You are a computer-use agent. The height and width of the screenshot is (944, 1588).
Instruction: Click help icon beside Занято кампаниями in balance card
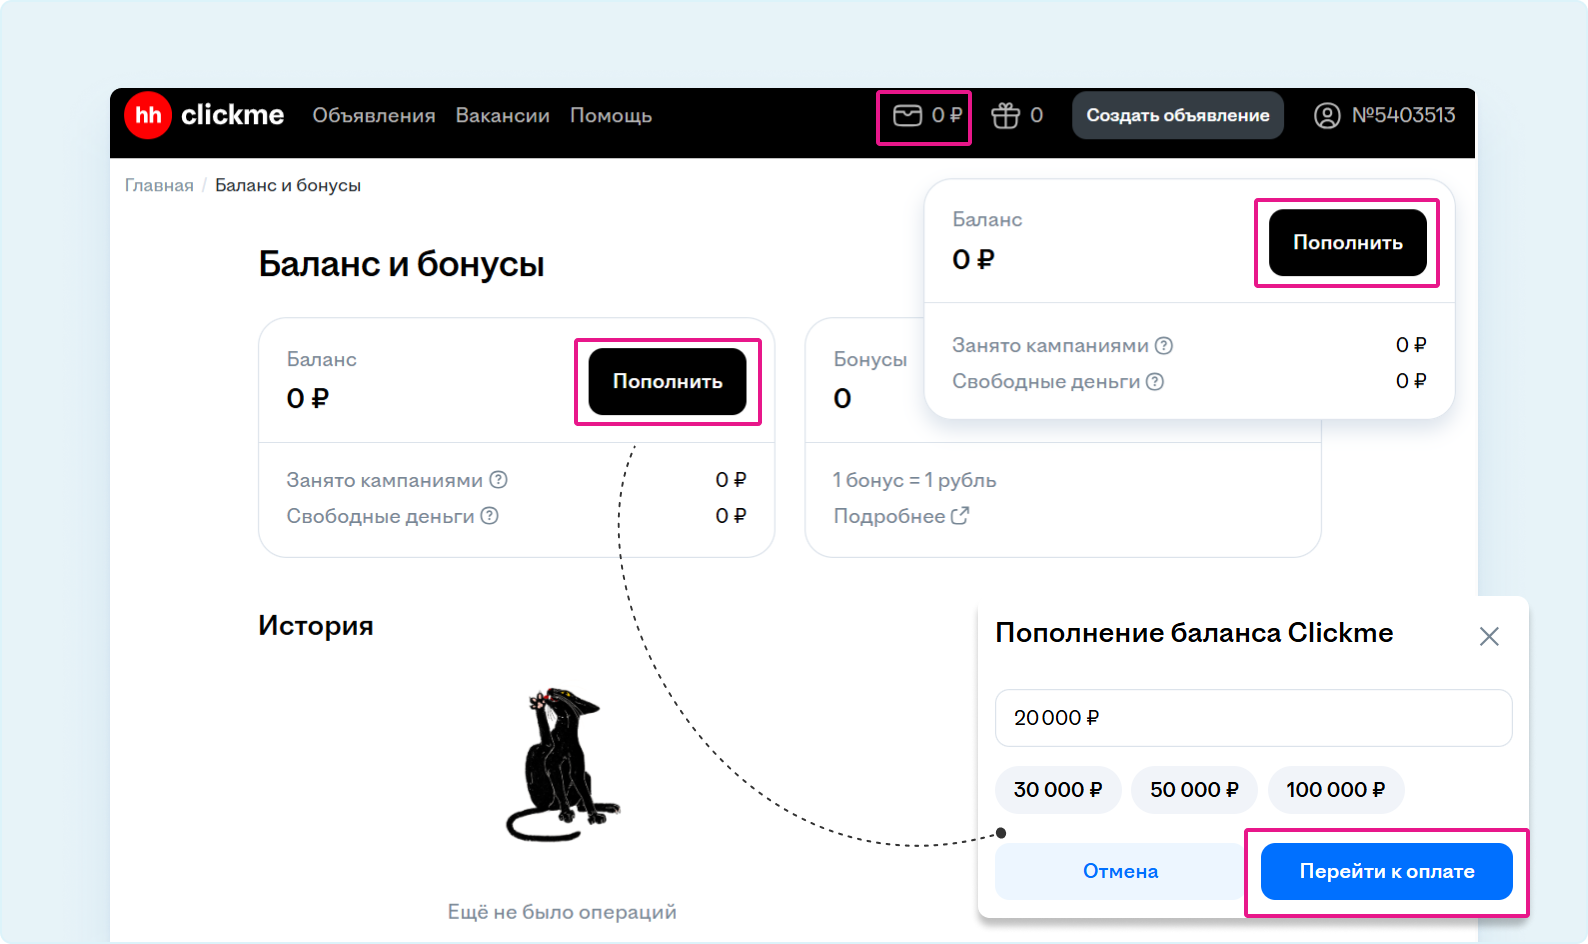click(498, 480)
